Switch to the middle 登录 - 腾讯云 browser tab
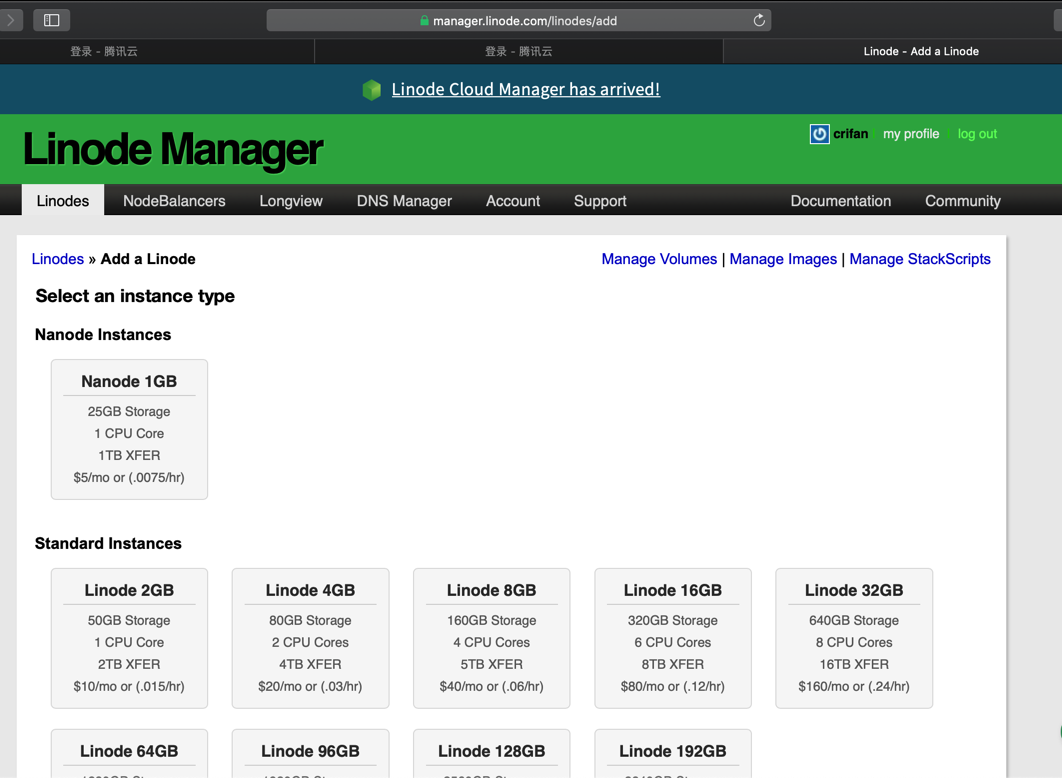The image size is (1062, 778). (519, 51)
